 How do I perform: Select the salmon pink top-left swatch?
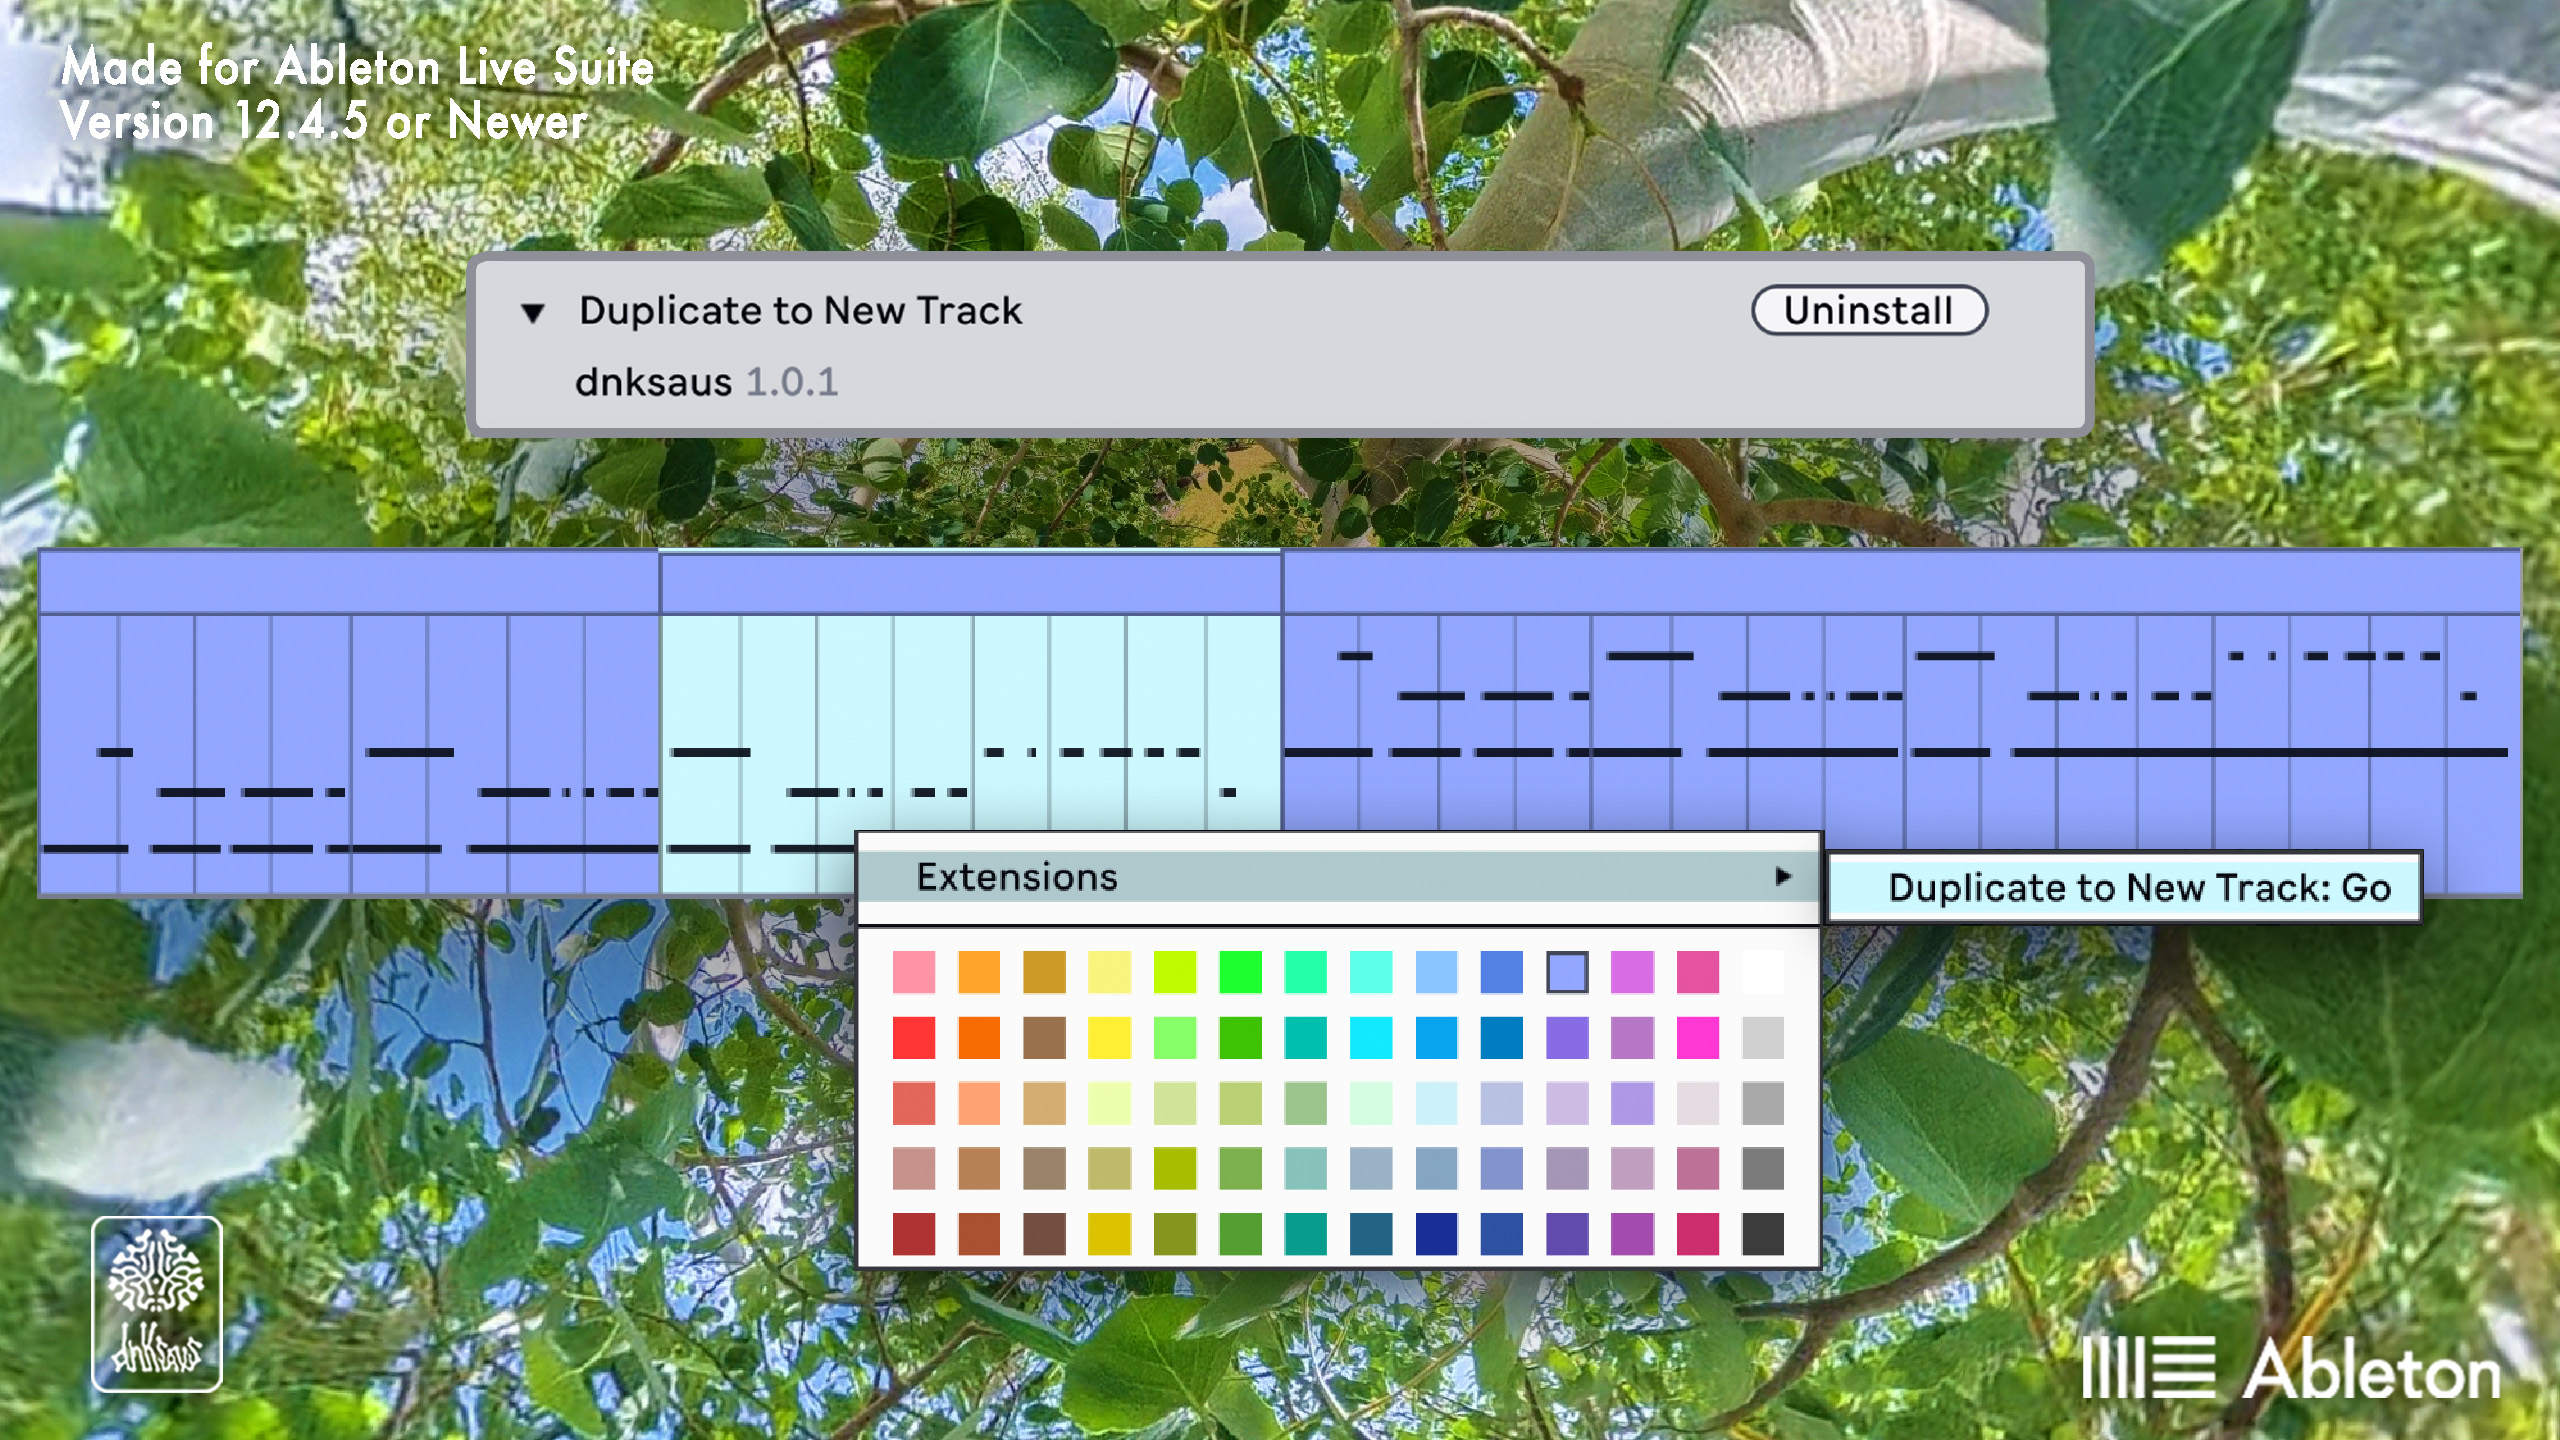click(x=913, y=972)
